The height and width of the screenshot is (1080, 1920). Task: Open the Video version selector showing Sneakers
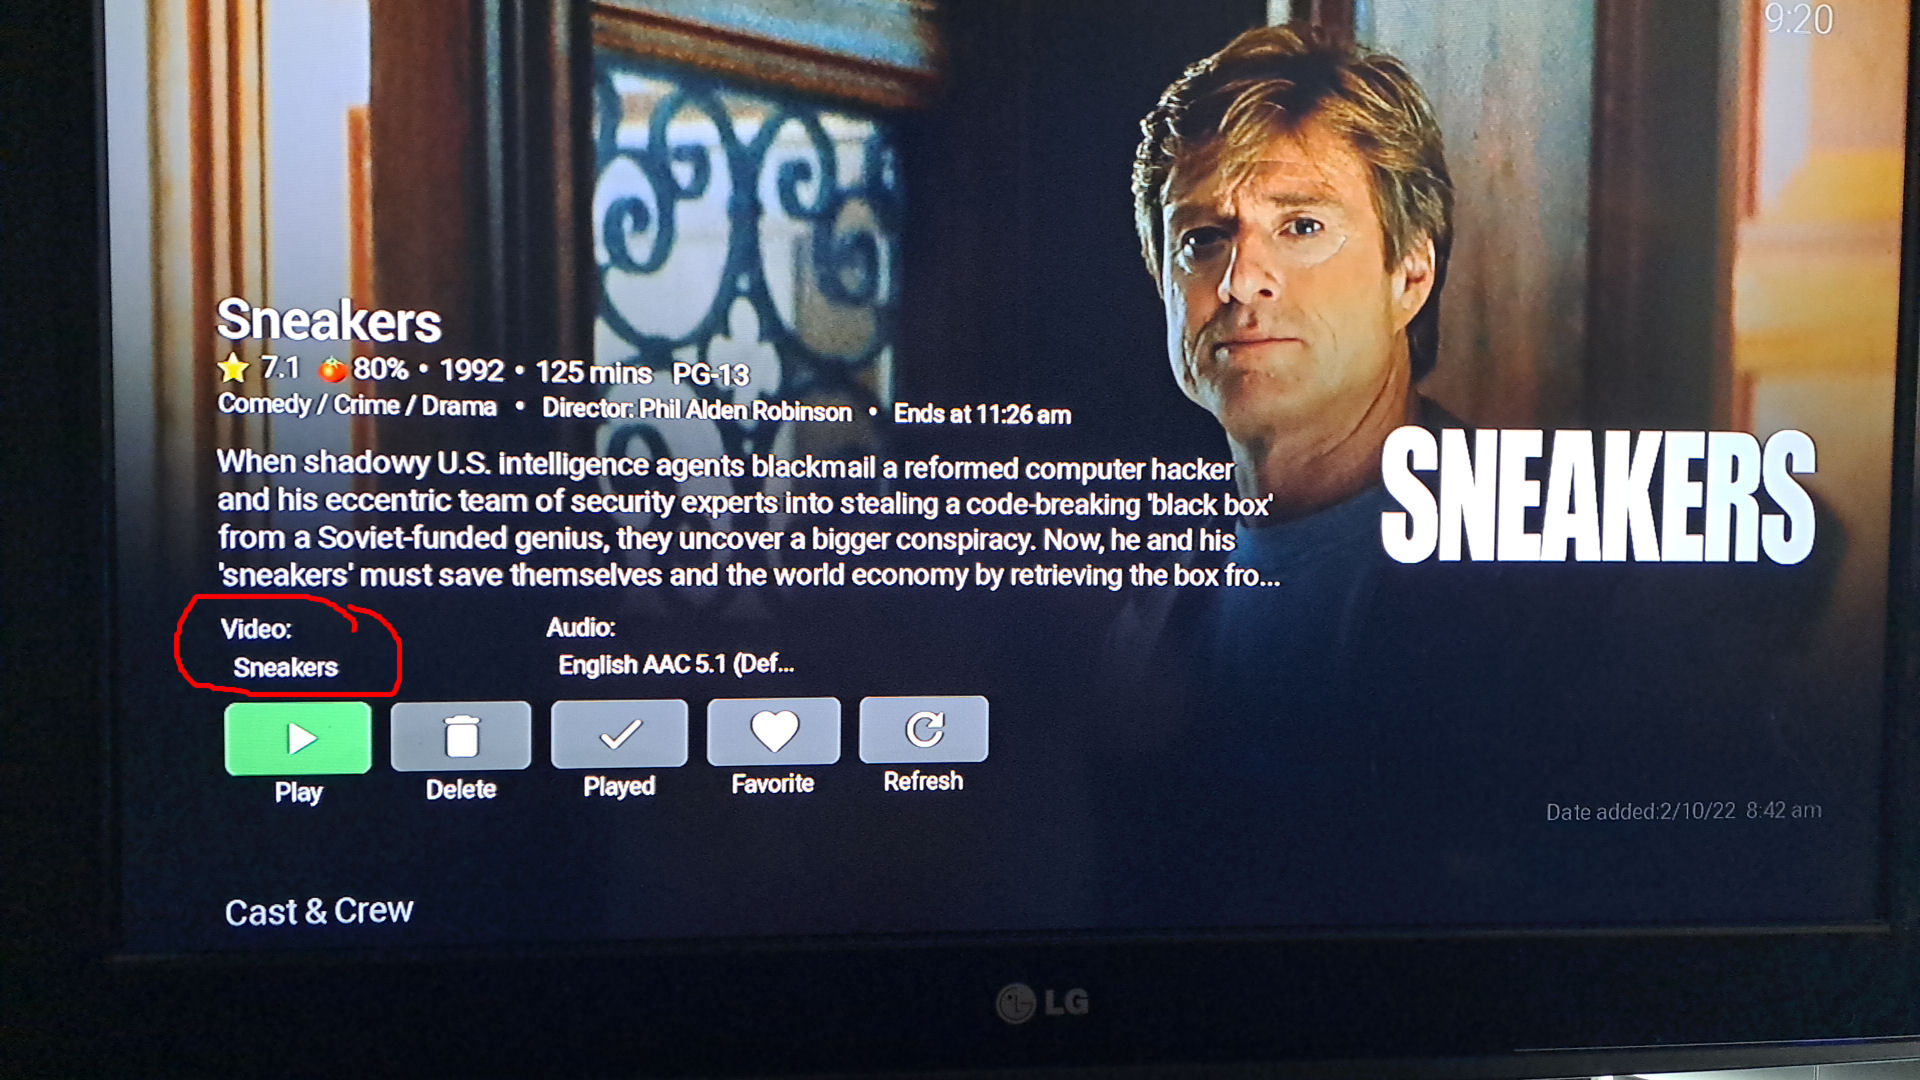[286, 667]
